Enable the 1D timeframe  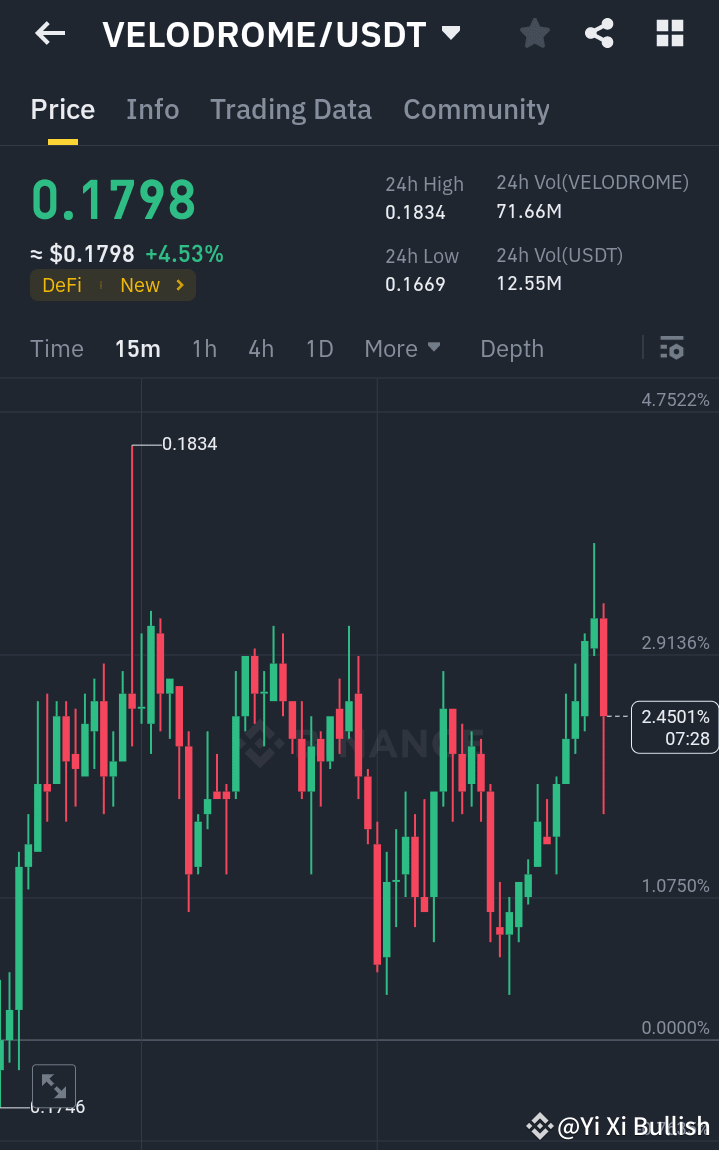tap(319, 348)
